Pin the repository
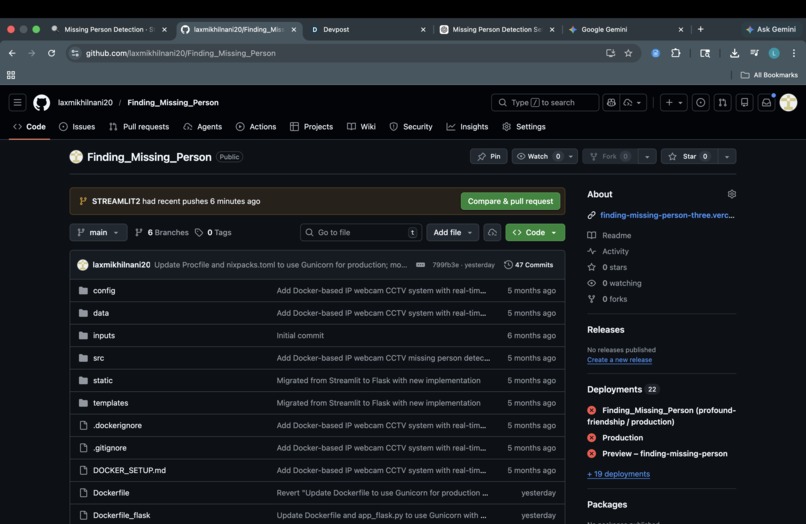The image size is (806, 524). tap(488, 156)
